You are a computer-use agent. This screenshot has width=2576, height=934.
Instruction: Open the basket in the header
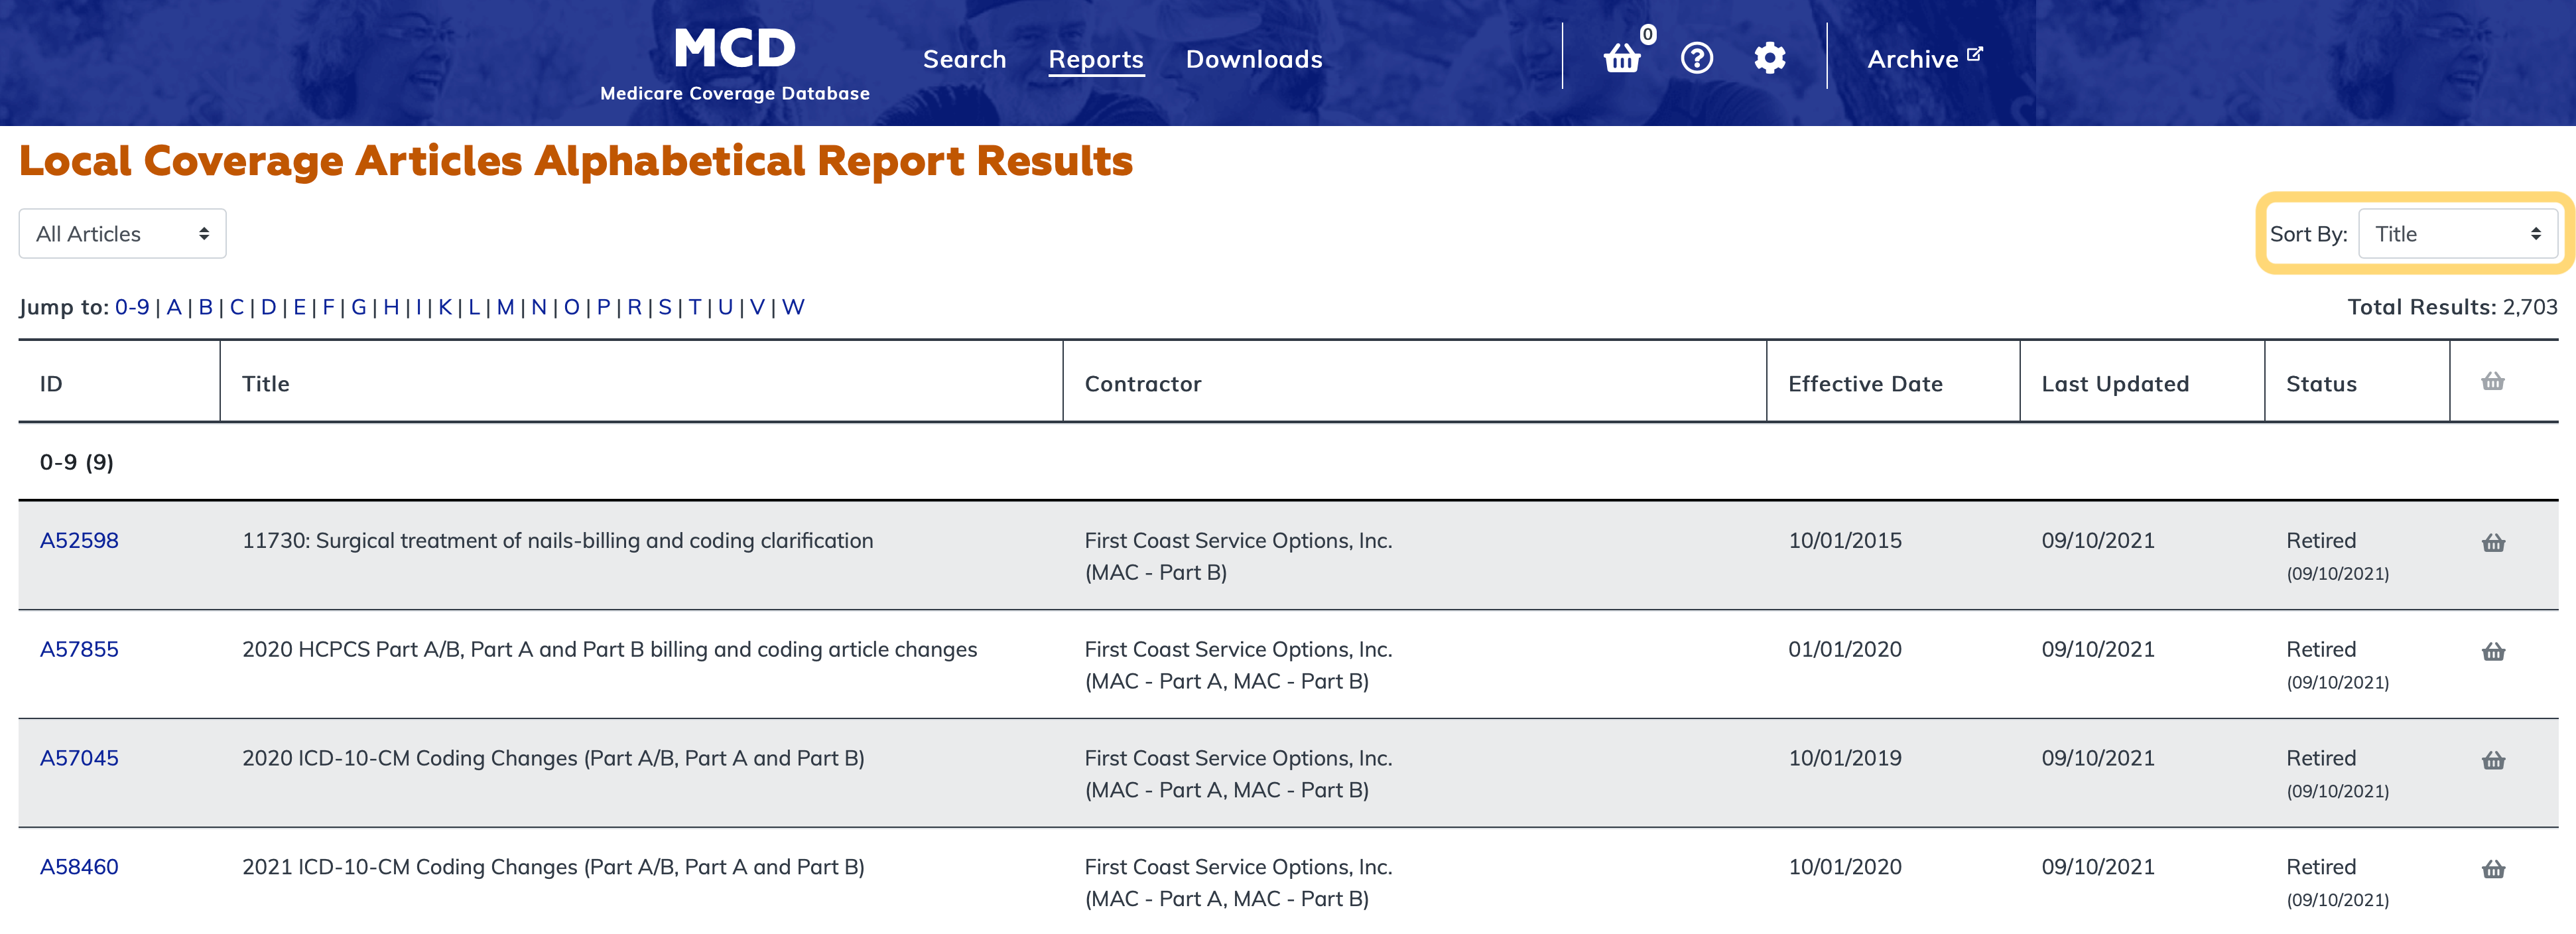tap(1622, 59)
